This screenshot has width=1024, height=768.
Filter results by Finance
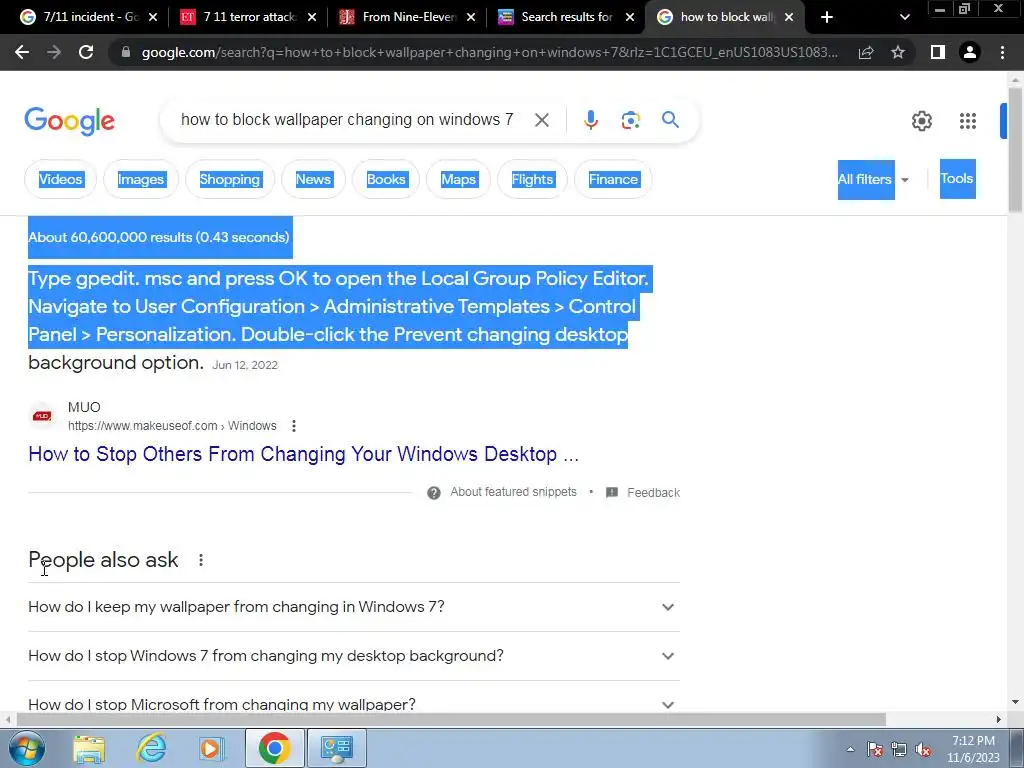613,179
